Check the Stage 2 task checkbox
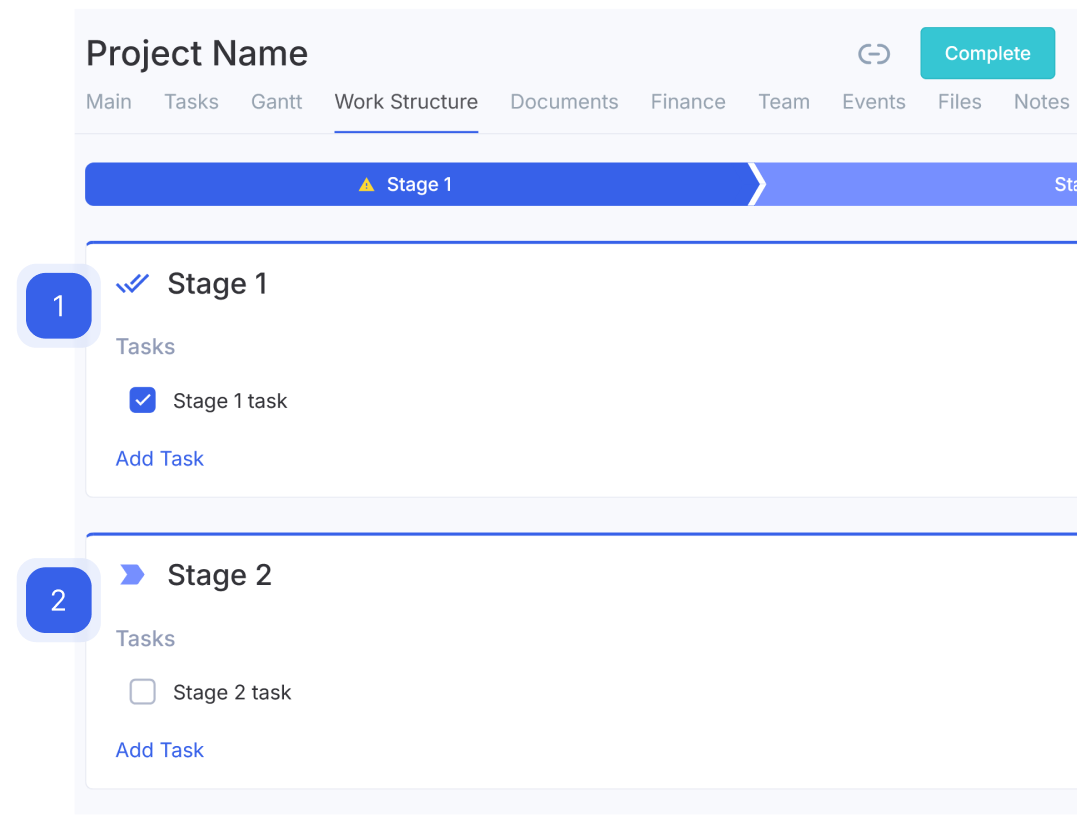Screen dimensions: 1077x828 click(142, 691)
